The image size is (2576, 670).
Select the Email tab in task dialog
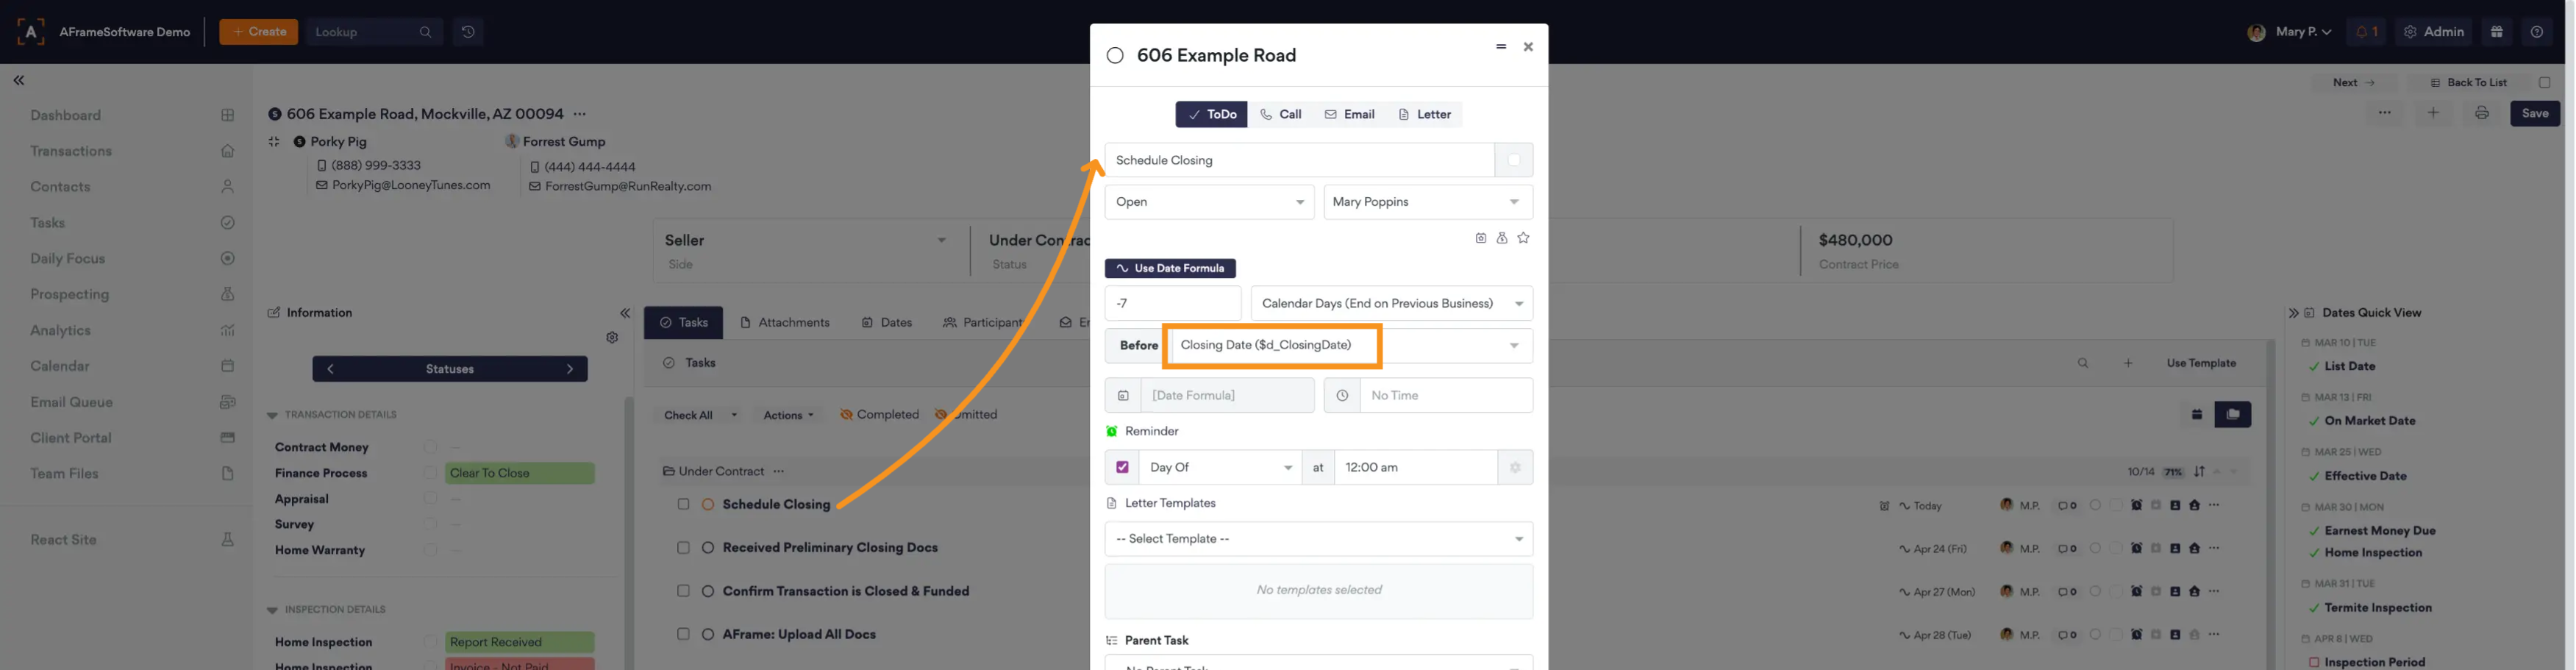tap(1349, 114)
